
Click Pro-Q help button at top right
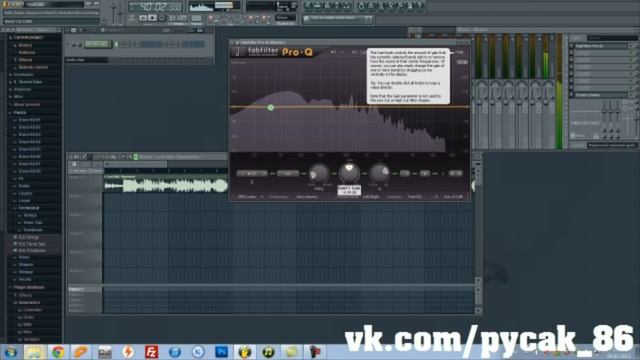(459, 52)
